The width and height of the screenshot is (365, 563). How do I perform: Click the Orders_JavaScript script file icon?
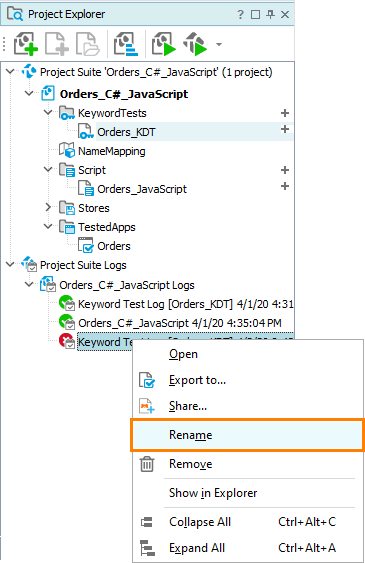point(86,188)
